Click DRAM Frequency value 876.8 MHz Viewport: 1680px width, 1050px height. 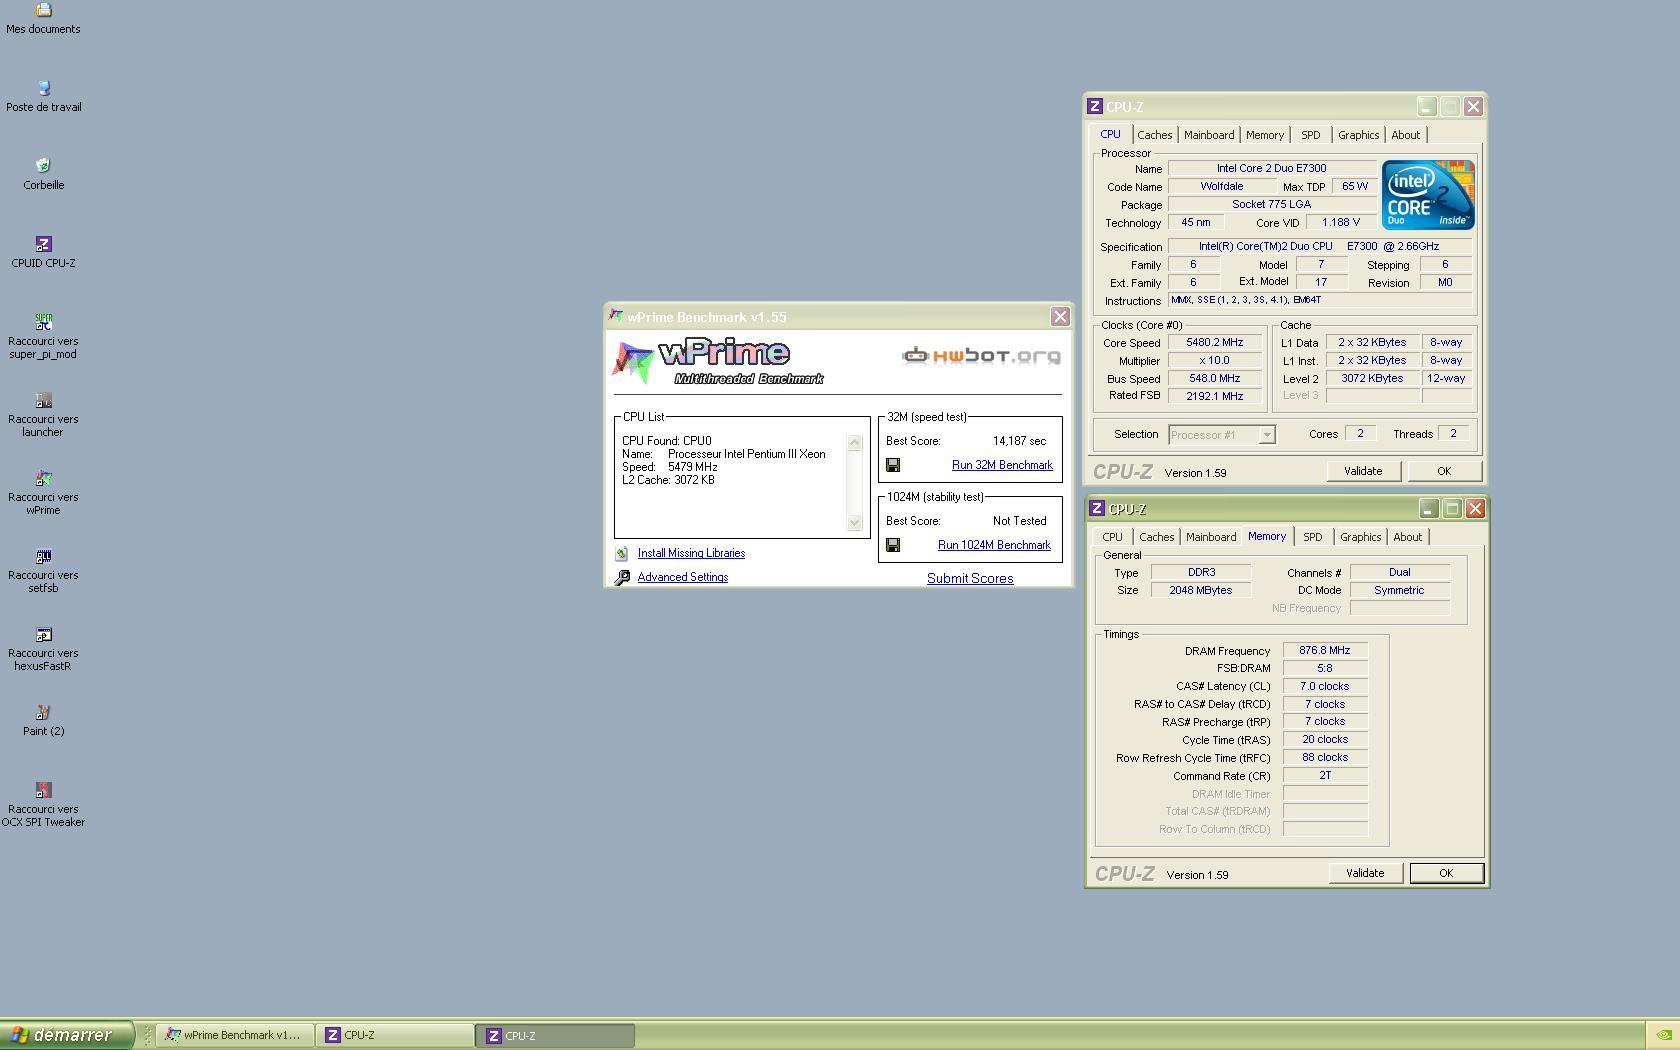[1325, 650]
